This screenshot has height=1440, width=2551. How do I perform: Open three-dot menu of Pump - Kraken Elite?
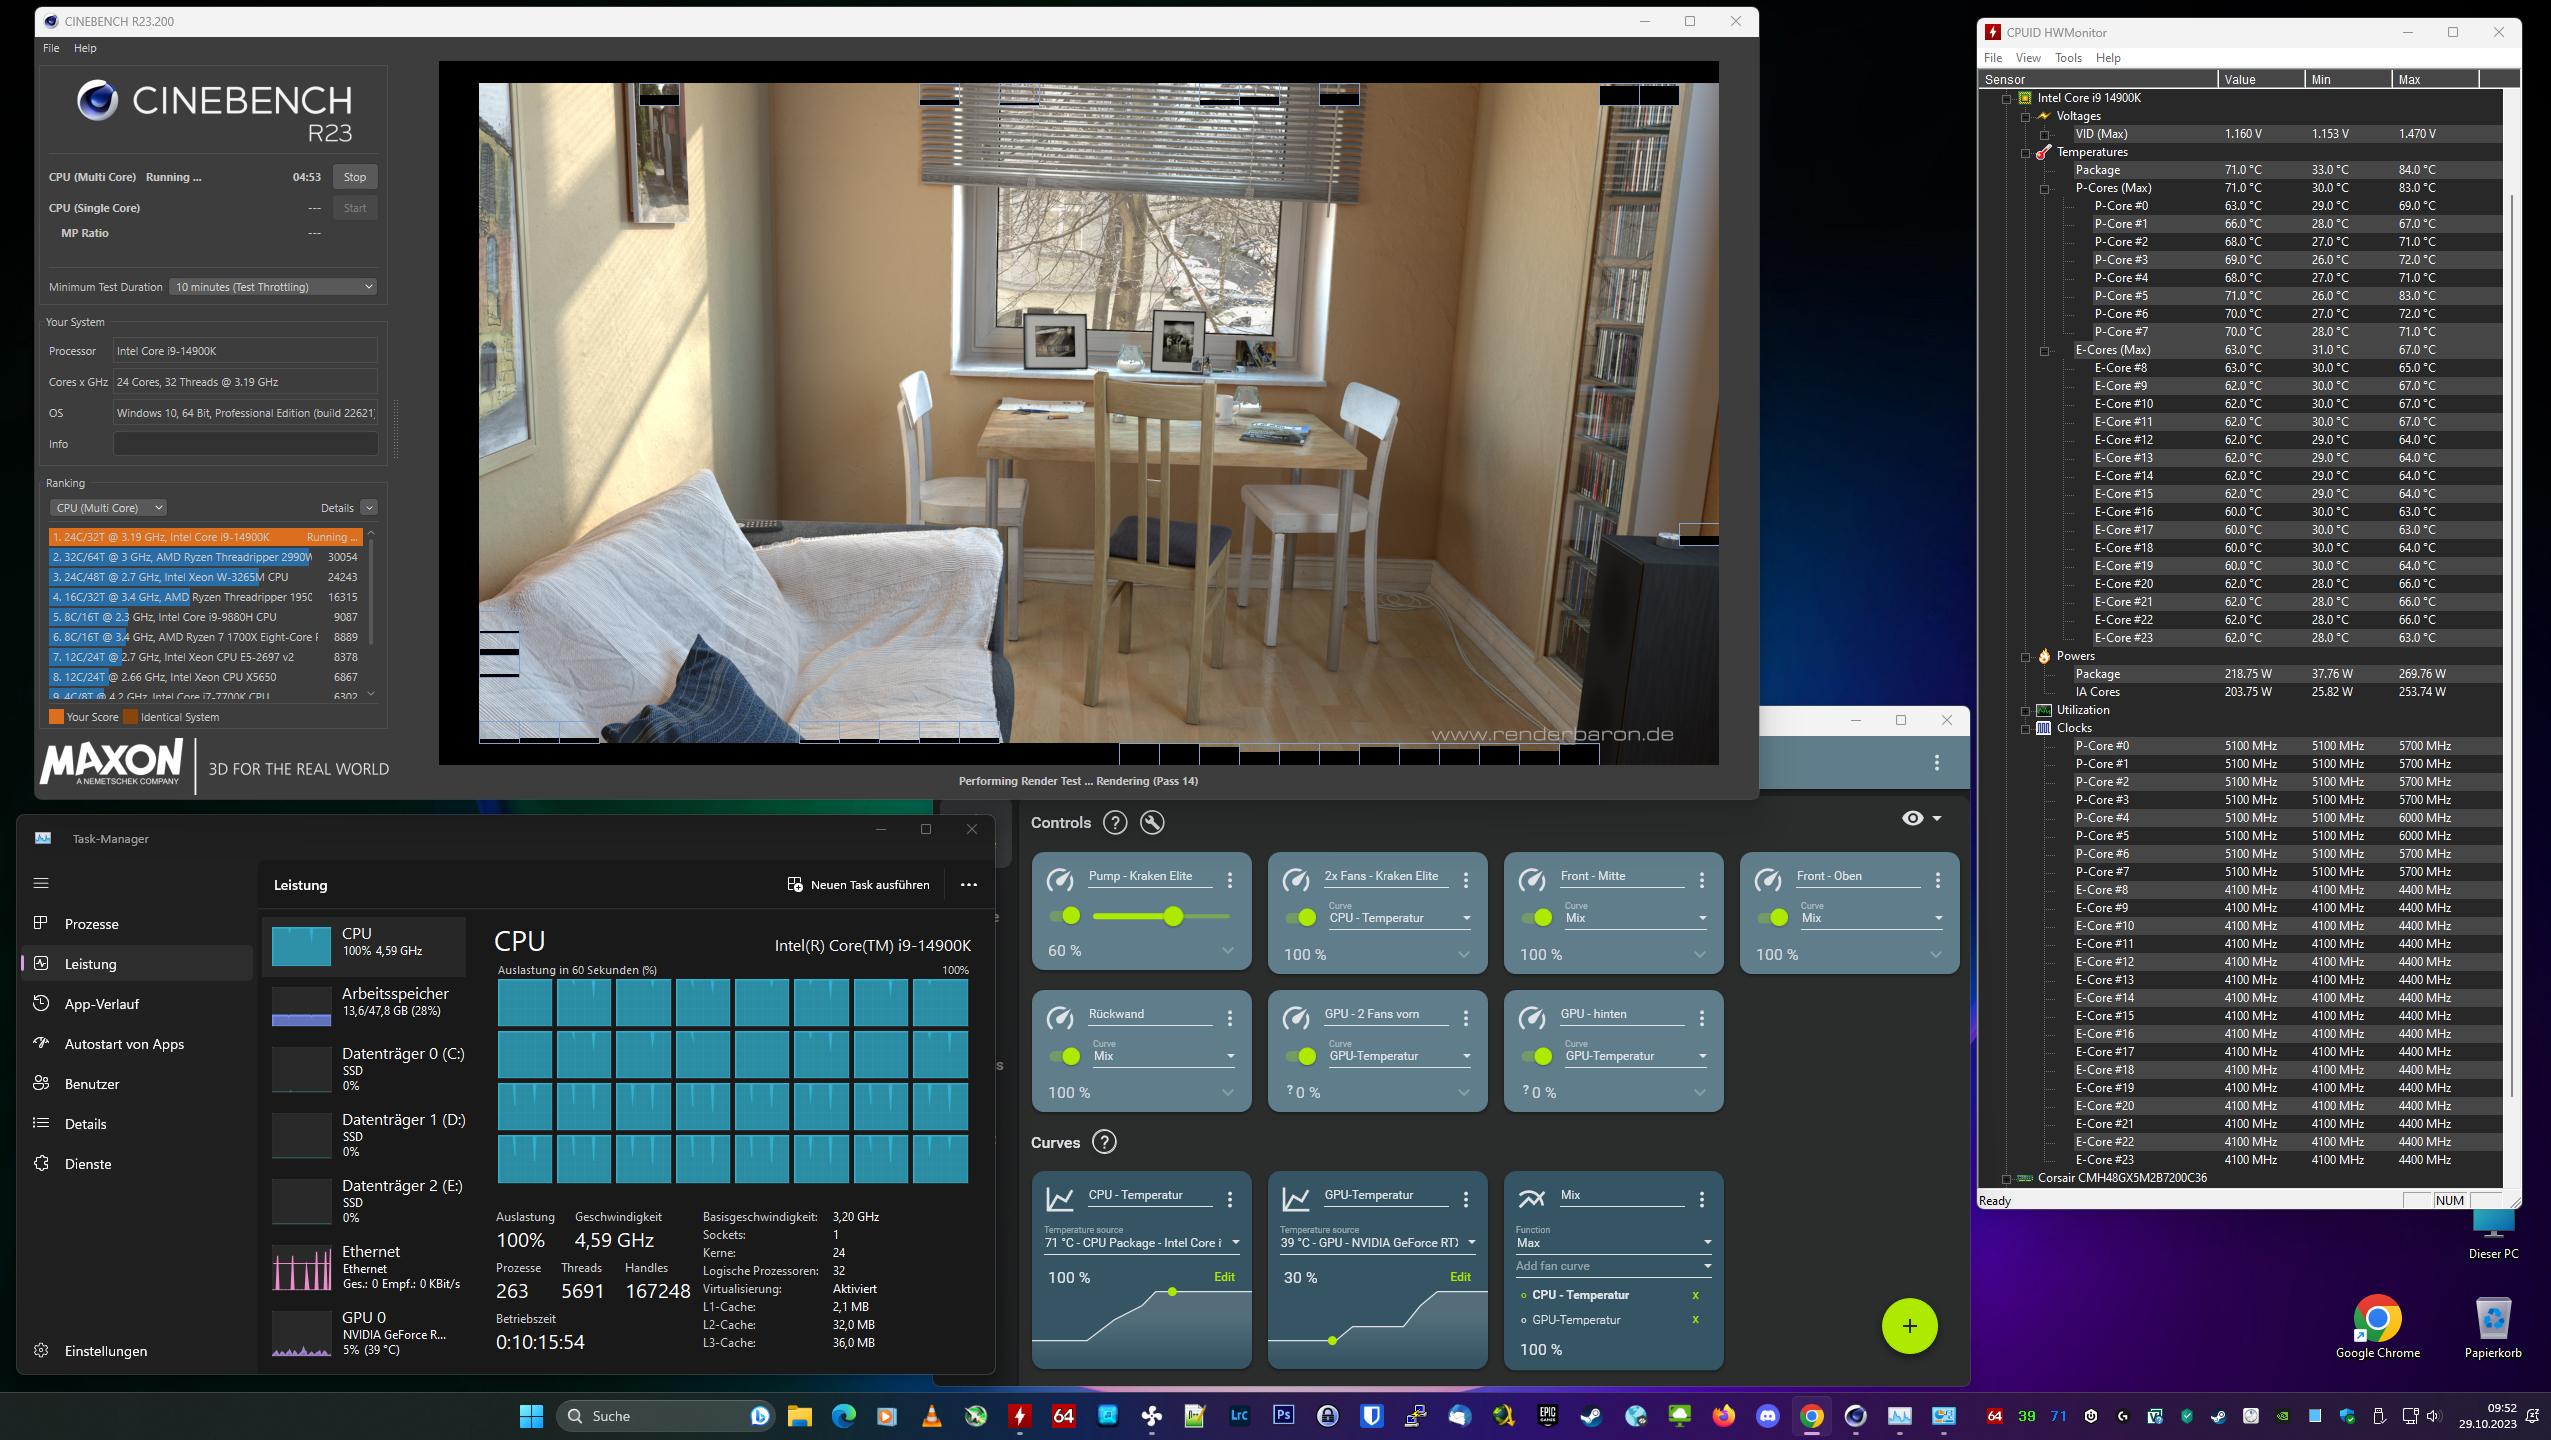[1229, 880]
